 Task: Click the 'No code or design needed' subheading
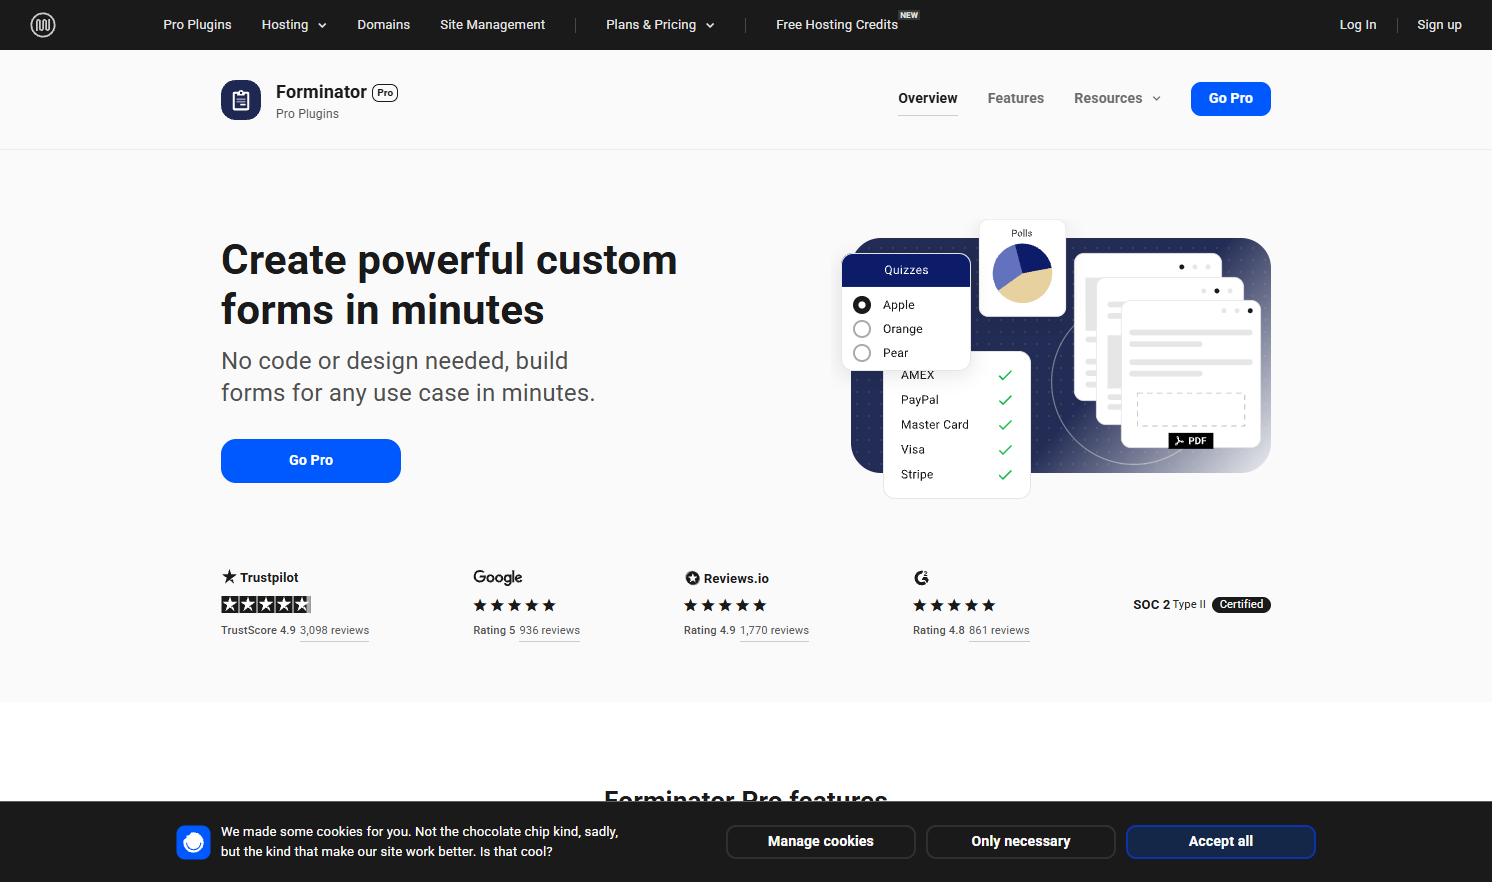click(408, 377)
